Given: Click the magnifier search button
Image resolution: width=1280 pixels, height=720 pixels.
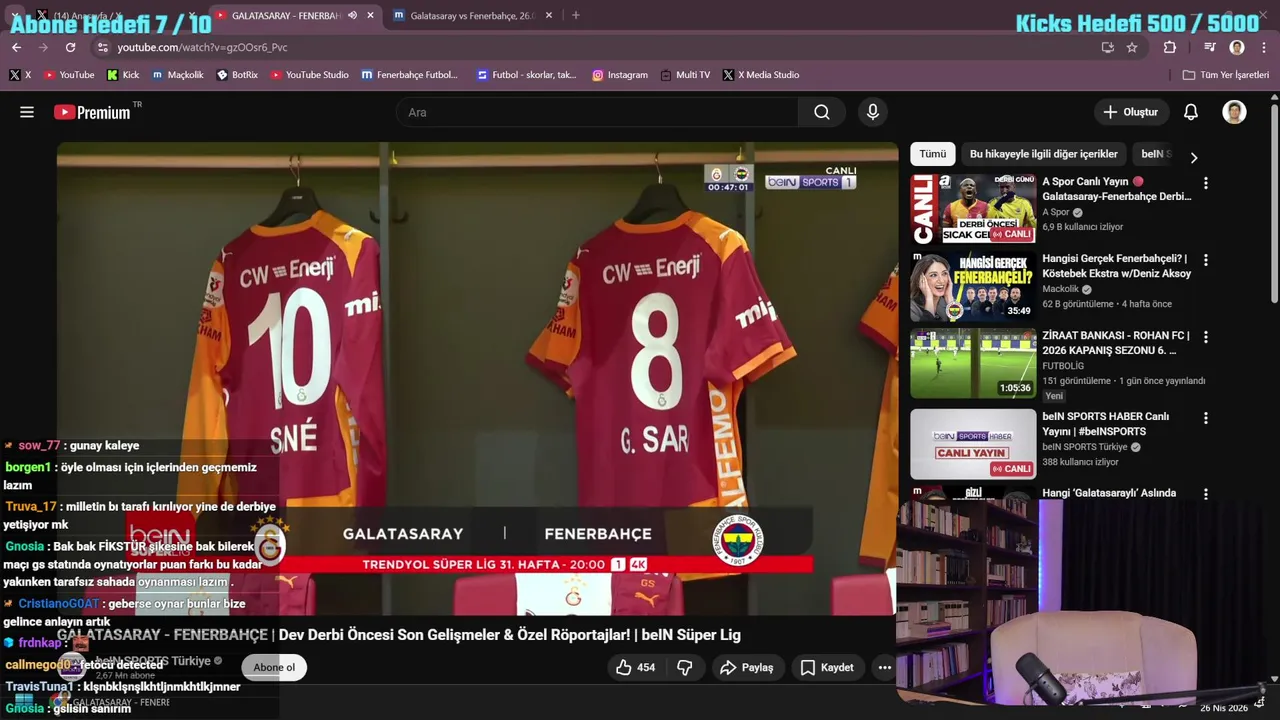Looking at the screenshot, I should (822, 112).
